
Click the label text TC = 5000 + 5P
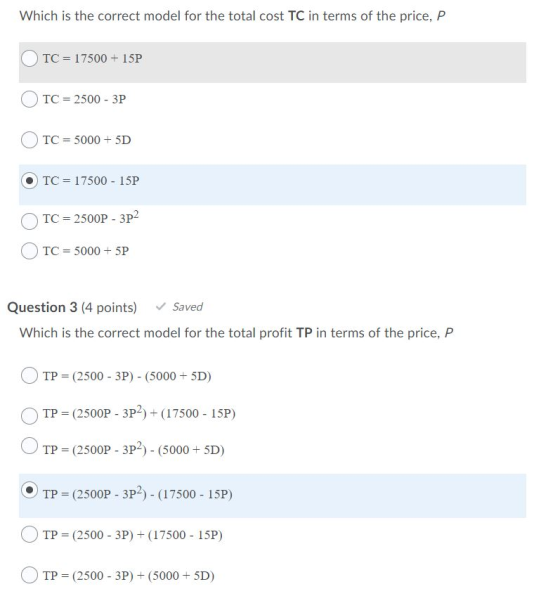(86, 251)
